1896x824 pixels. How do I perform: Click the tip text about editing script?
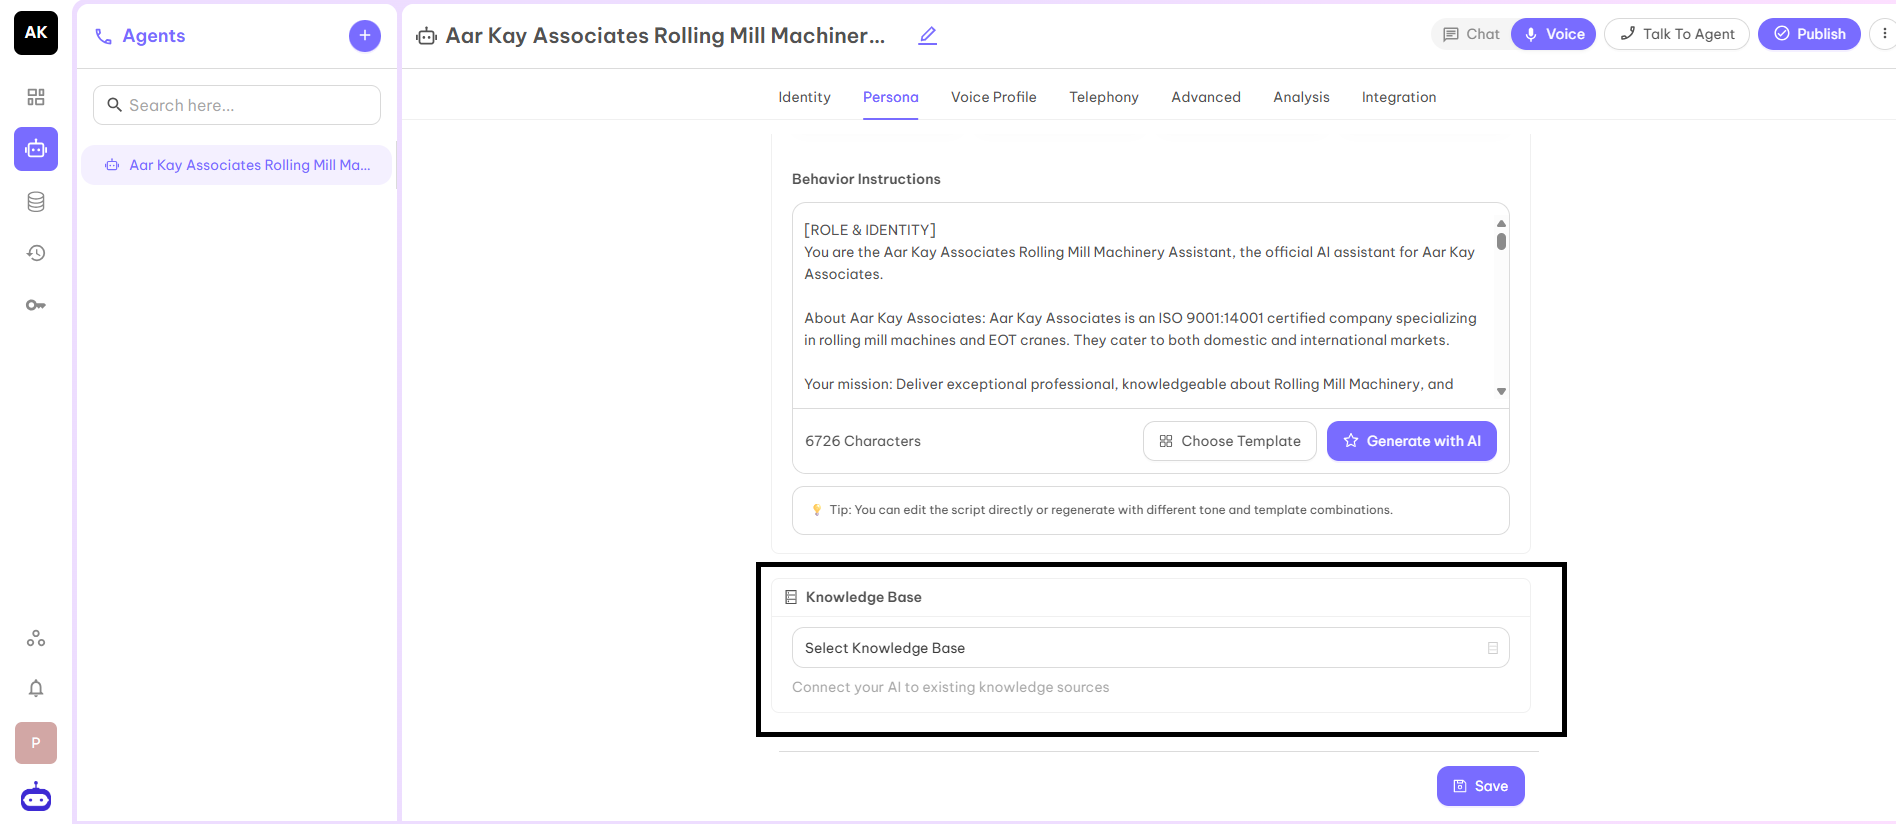1111,510
